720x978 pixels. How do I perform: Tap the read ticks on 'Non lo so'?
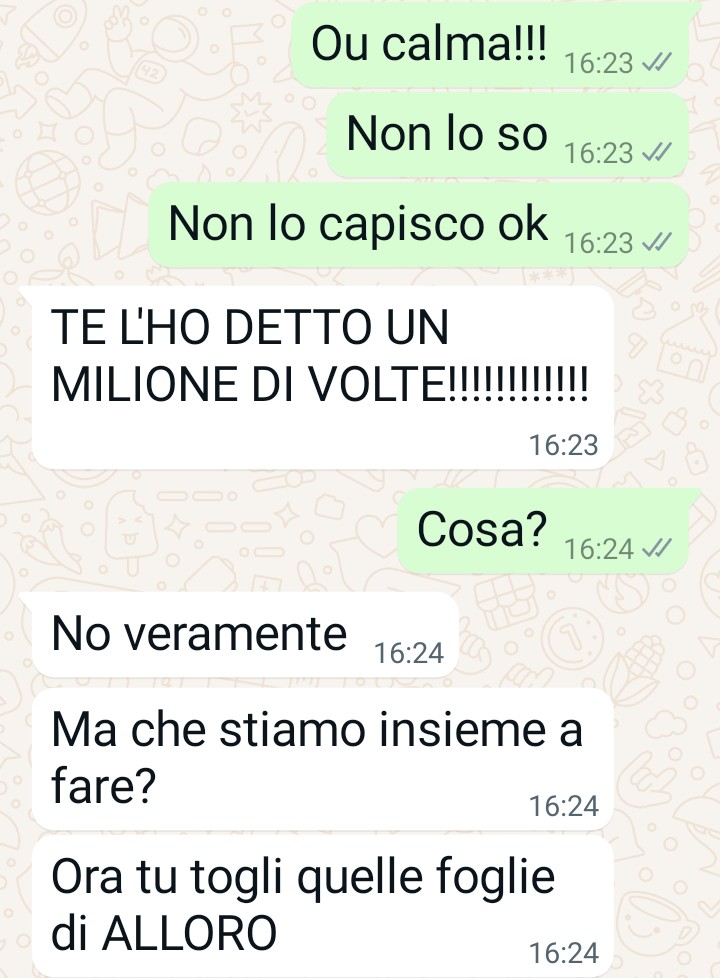pyautogui.click(x=656, y=152)
